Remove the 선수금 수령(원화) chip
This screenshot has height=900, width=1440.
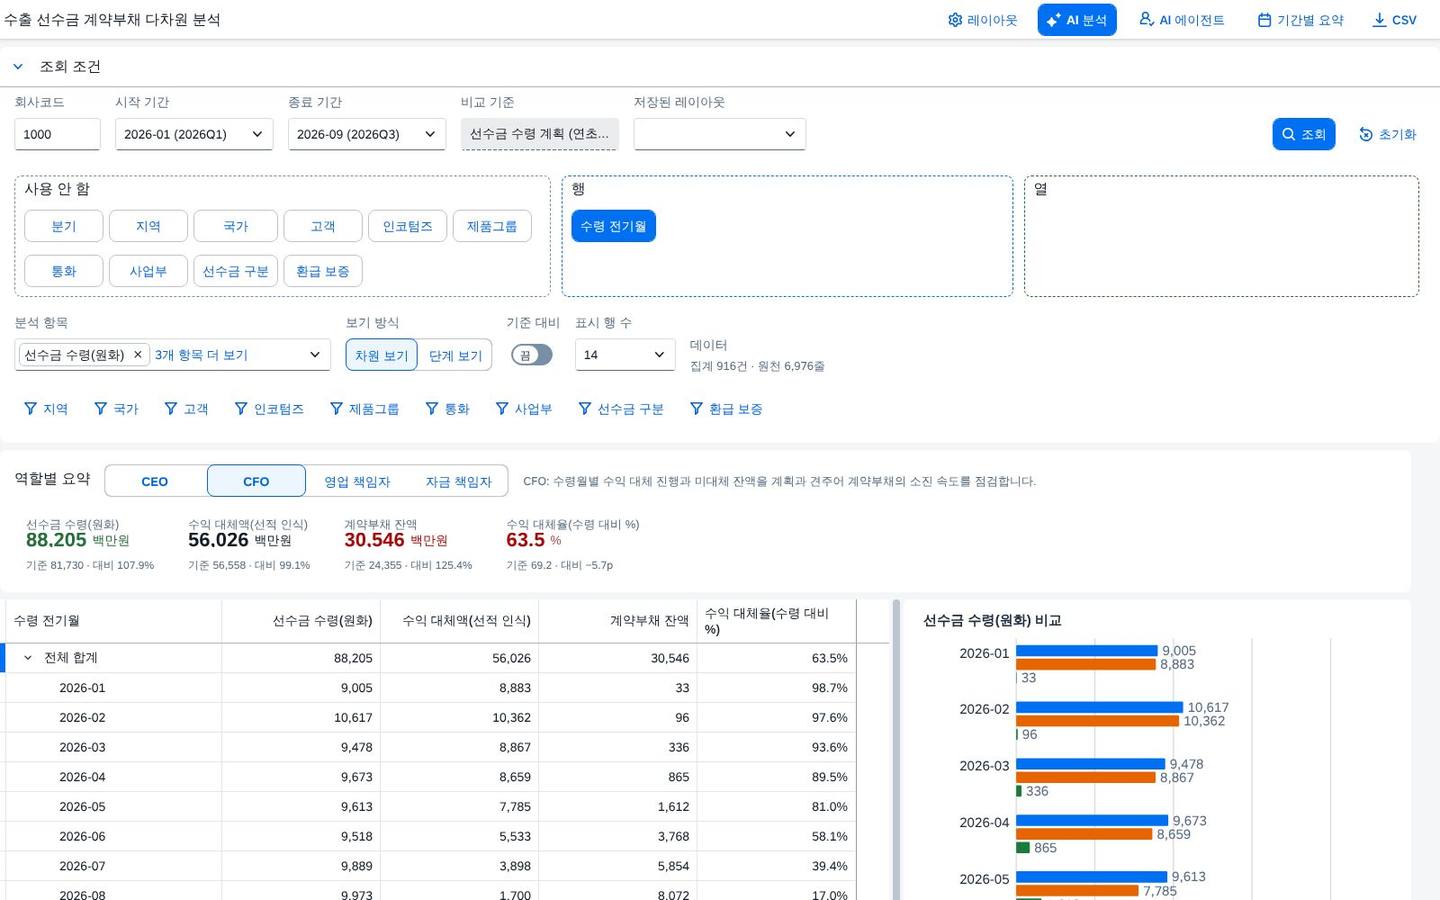[138, 355]
